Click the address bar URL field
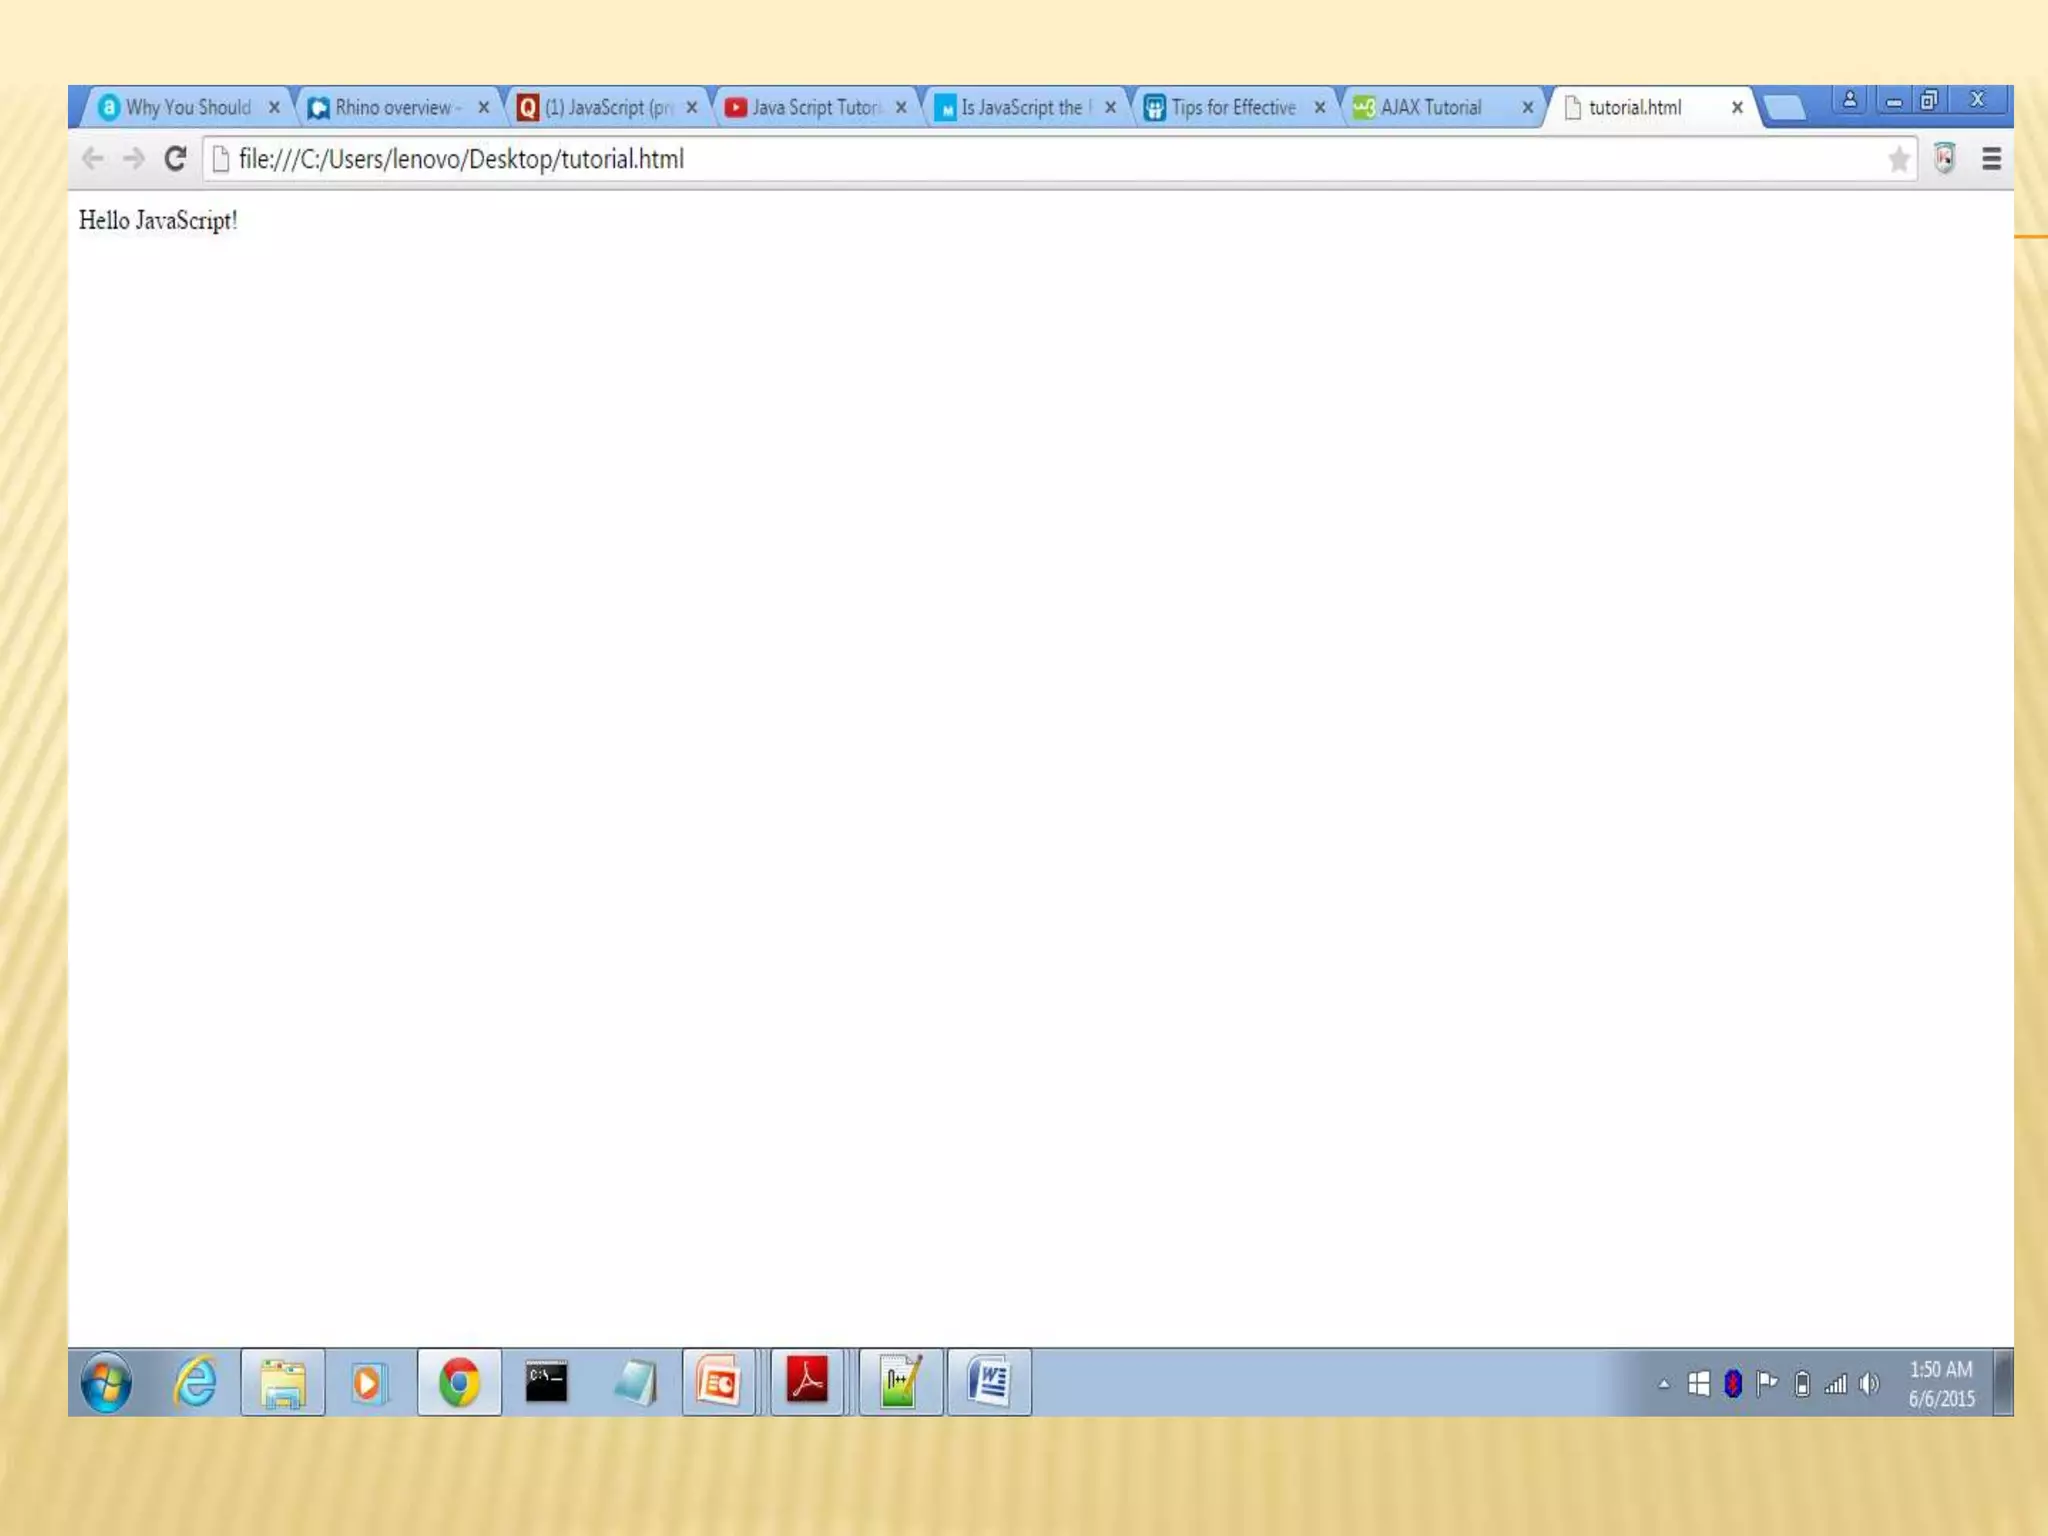Image resolution: width=2048 pixels, height=1536 pixels. tap(1000, 159)
